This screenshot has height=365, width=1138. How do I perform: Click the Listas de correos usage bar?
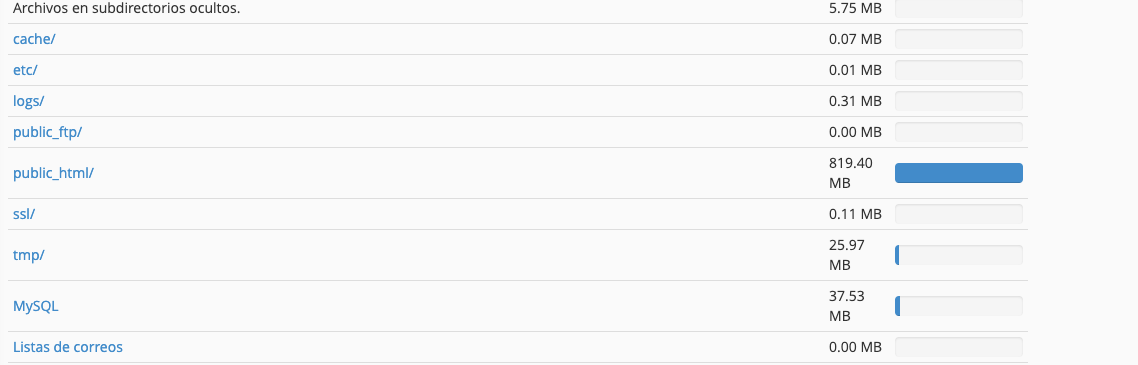coord(959,347)
